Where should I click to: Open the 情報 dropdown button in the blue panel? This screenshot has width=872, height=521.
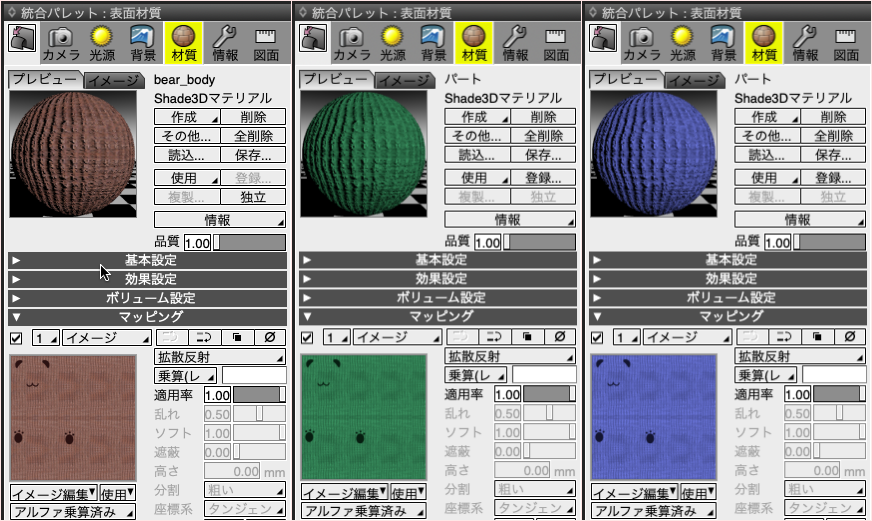click(800, 220)
